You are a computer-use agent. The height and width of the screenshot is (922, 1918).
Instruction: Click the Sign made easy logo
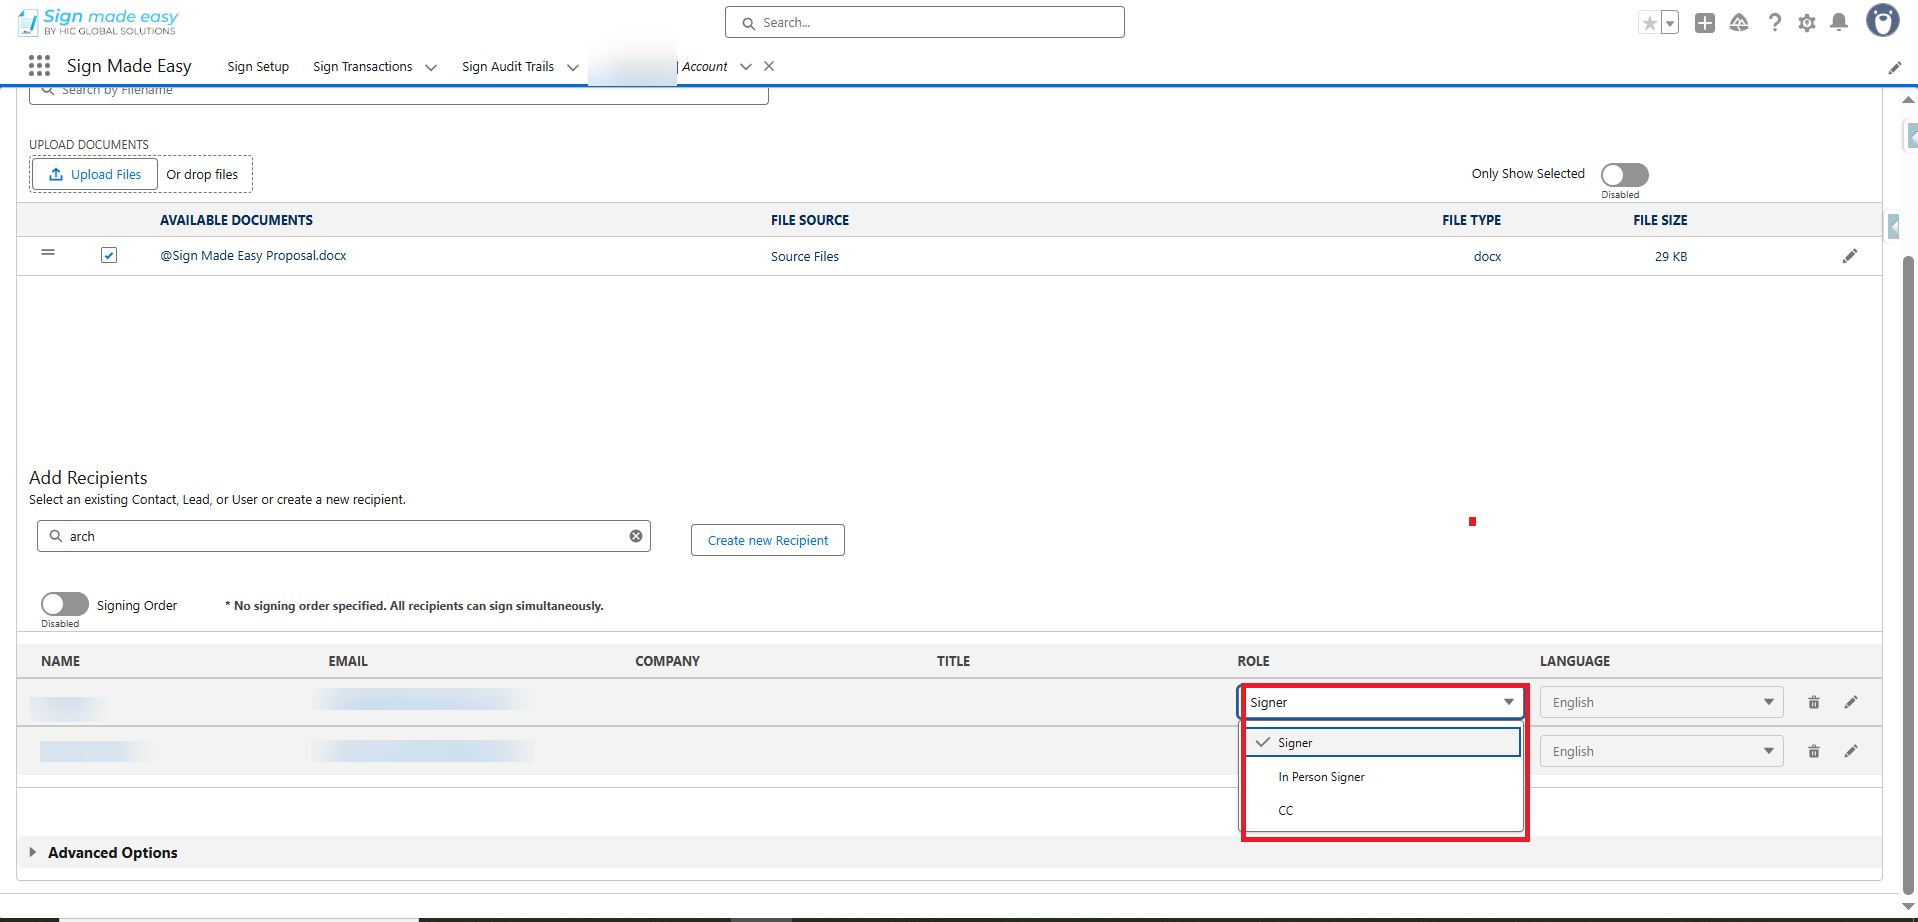pyautogui.click(x=98, y=21)
